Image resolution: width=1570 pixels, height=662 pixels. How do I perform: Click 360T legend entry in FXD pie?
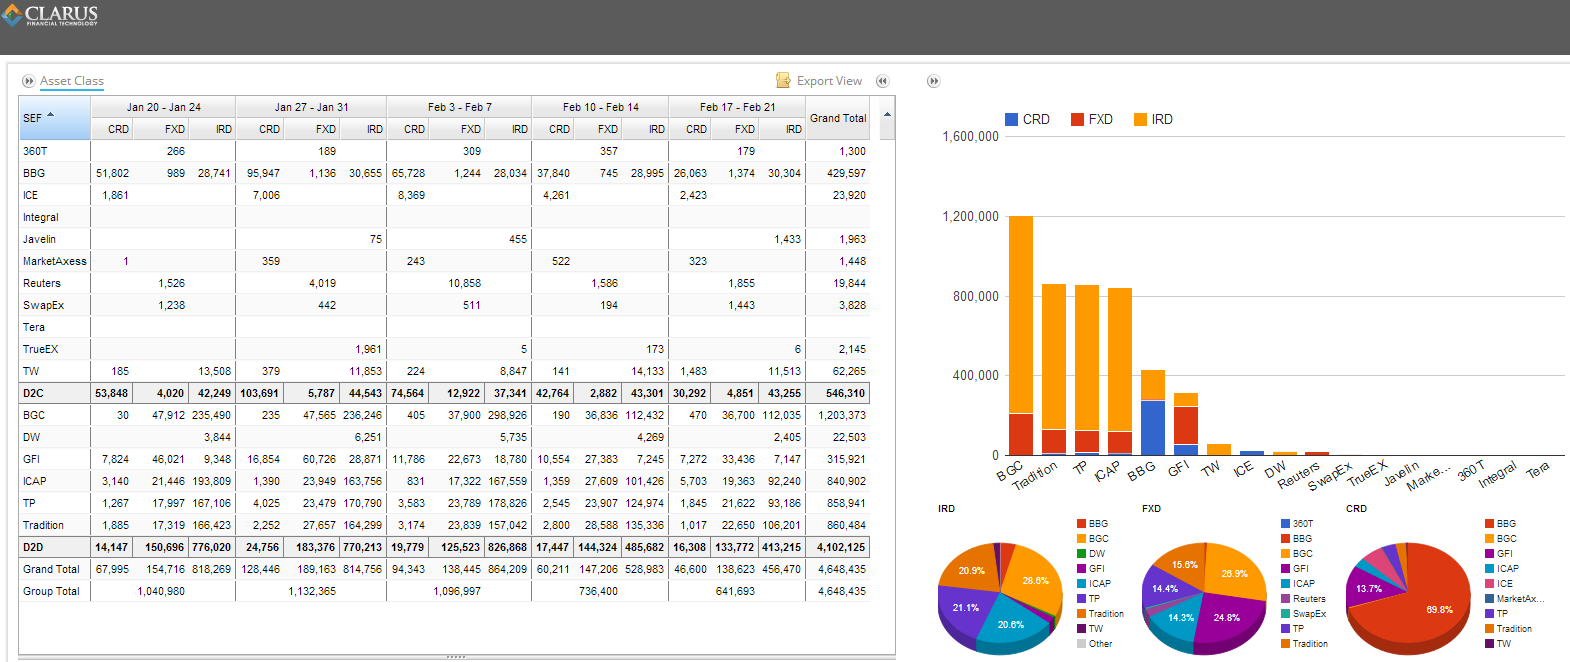pyautogui.click(x=1297, y=524)
